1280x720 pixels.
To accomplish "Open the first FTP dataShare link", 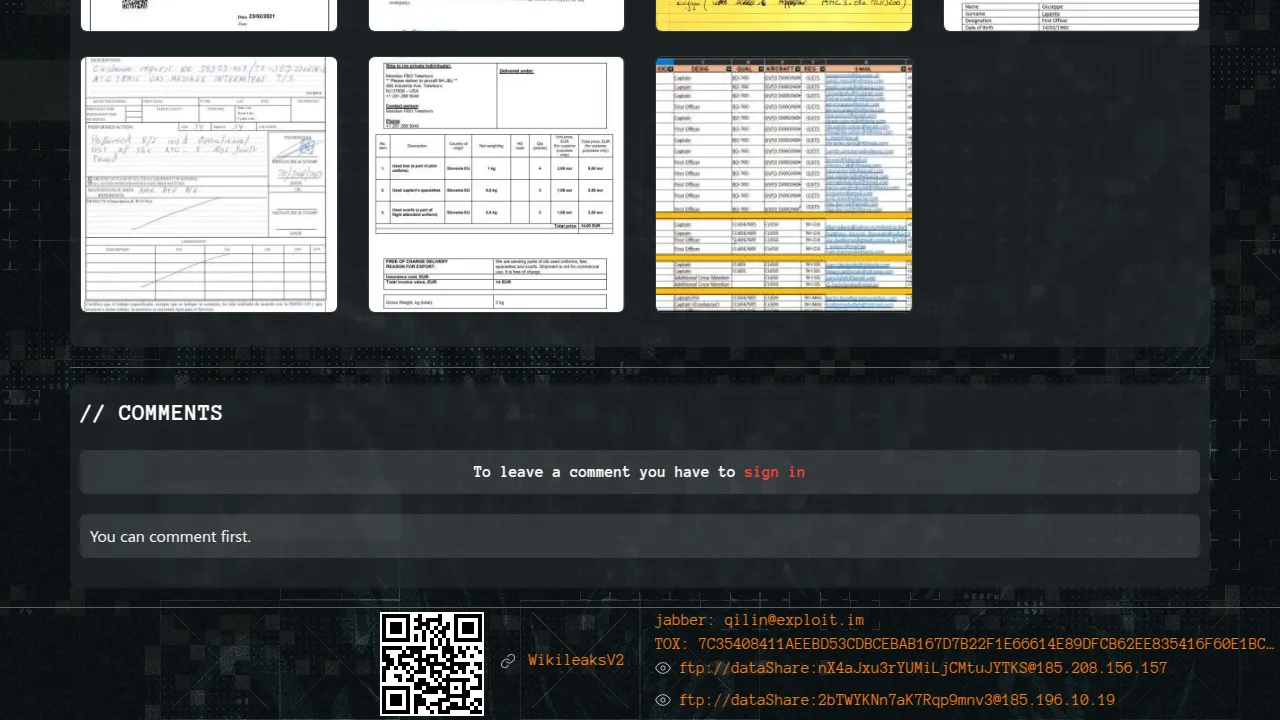I will [x=923, y=668].
